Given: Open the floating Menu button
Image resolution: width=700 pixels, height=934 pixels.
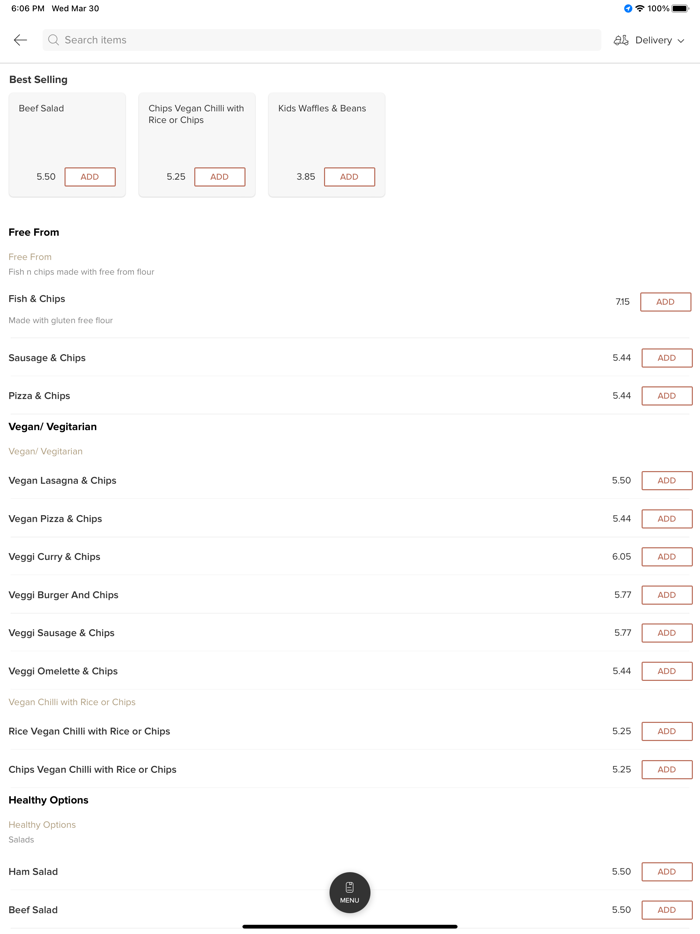Looking at the screenshot, I should point(350,892).
